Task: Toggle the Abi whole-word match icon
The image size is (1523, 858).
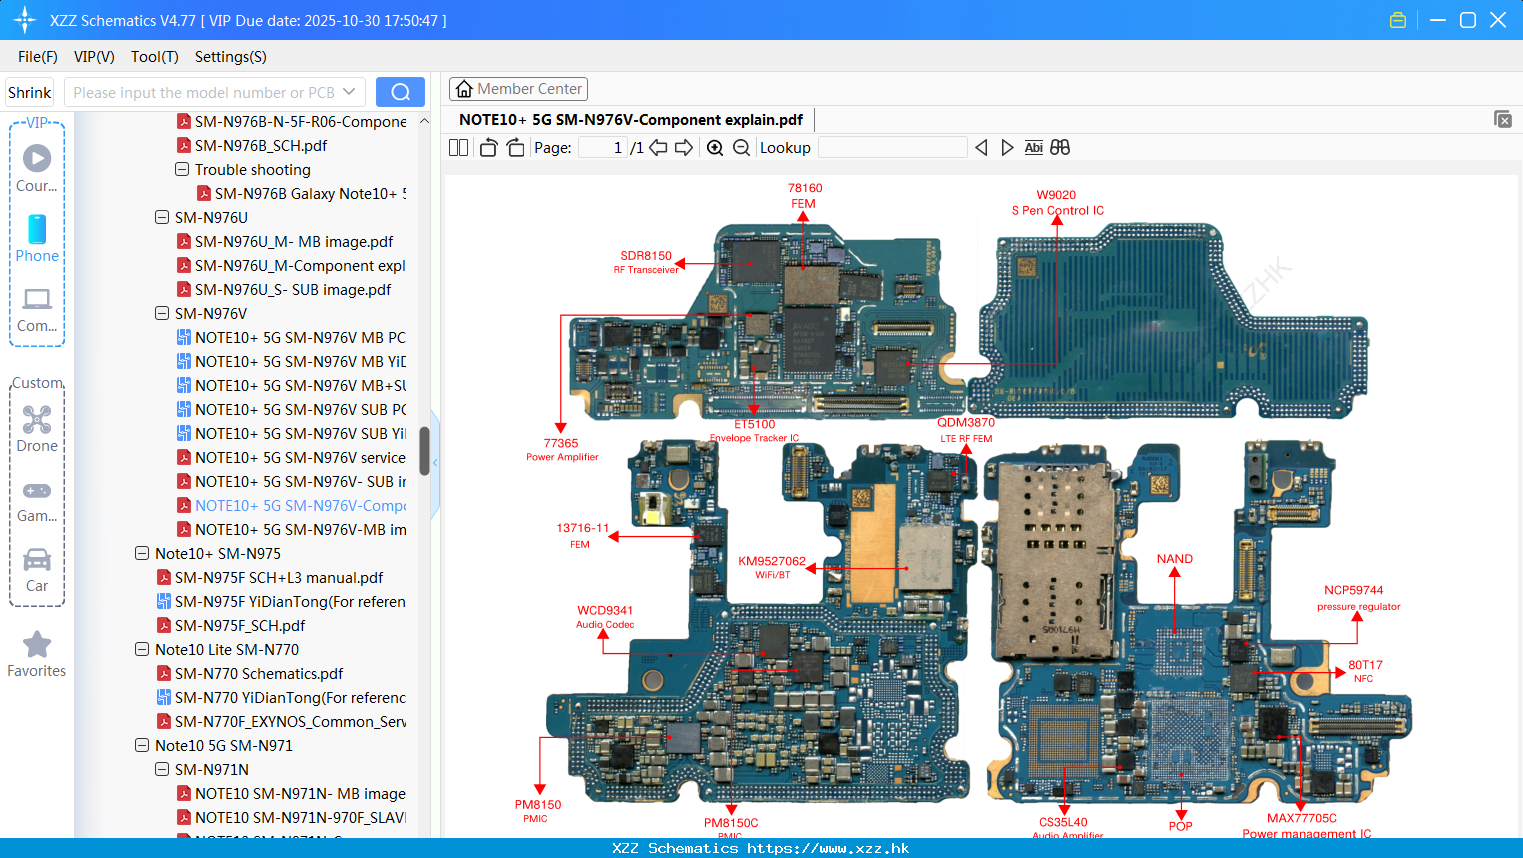Action: pos(1034,148)
